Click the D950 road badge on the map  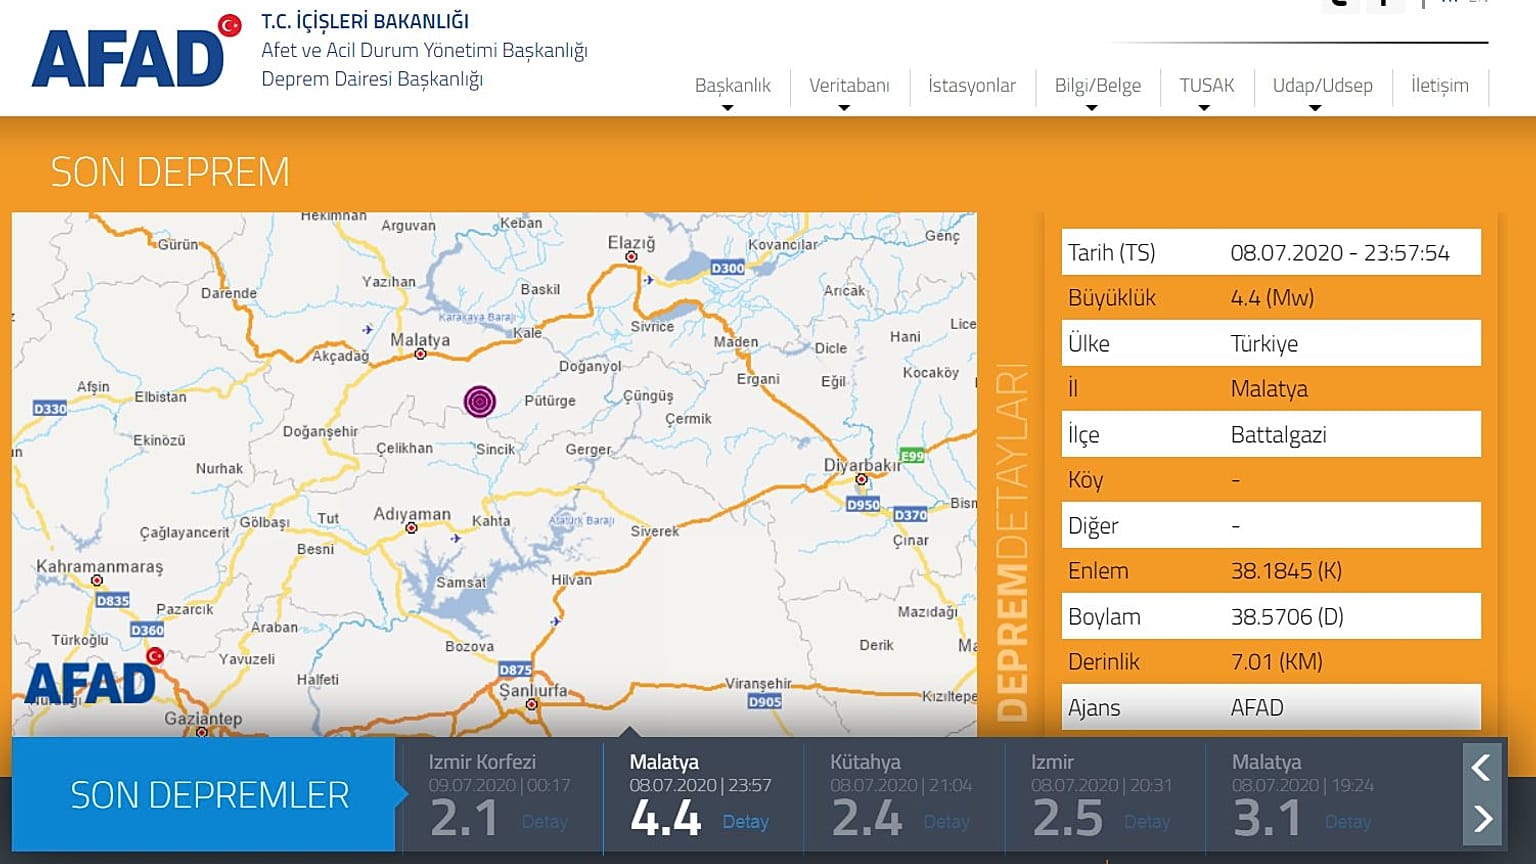pyautogui.click(x=863, y=505)
